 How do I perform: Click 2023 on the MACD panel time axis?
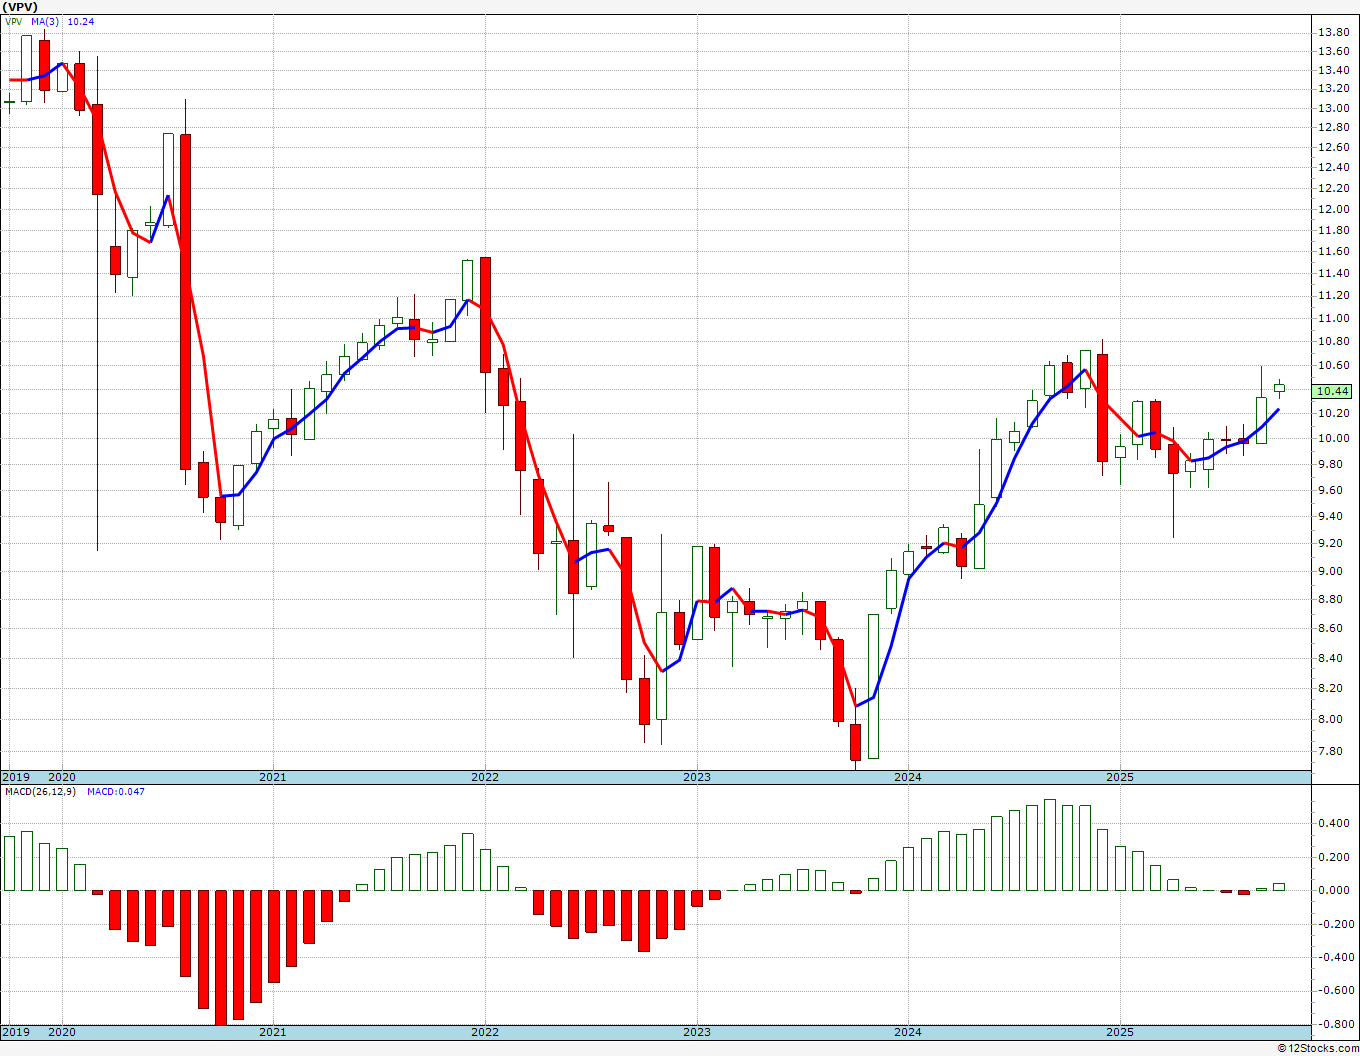tap(697, 1032)
